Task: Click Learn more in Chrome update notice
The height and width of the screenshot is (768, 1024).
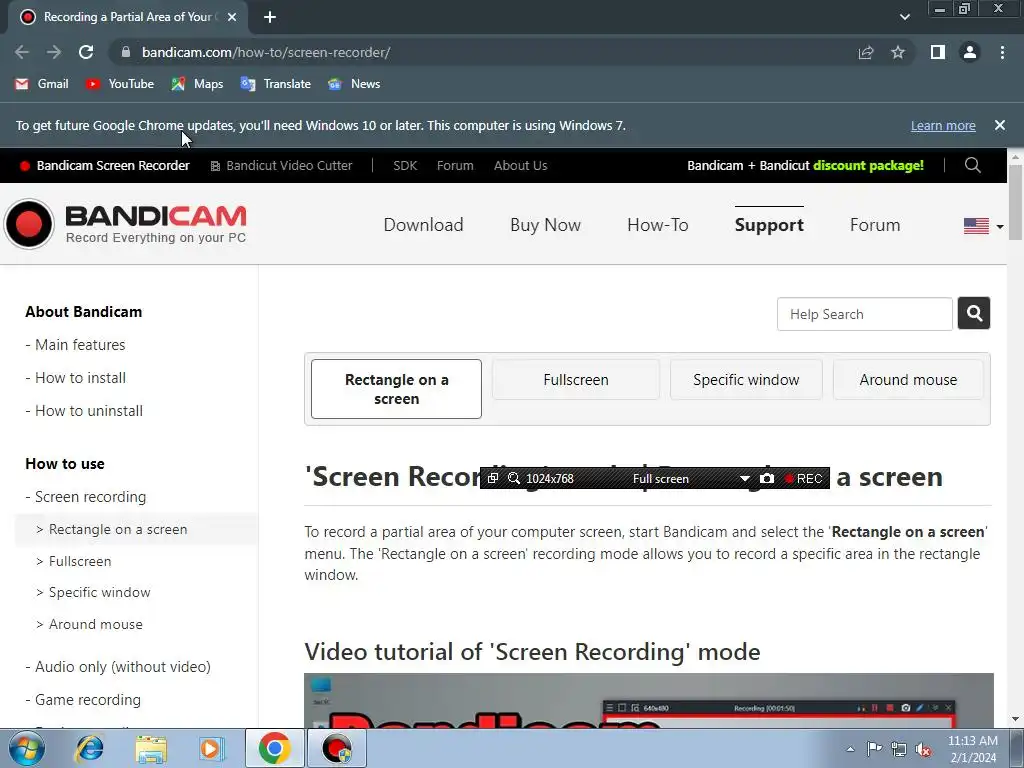Action: (x=943, y=125)
